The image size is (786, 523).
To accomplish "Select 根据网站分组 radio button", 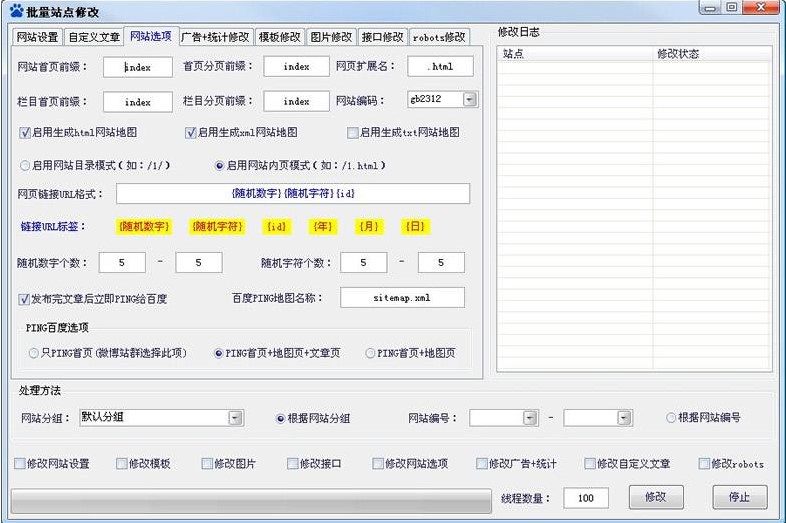I will click(x=280, y=419).
